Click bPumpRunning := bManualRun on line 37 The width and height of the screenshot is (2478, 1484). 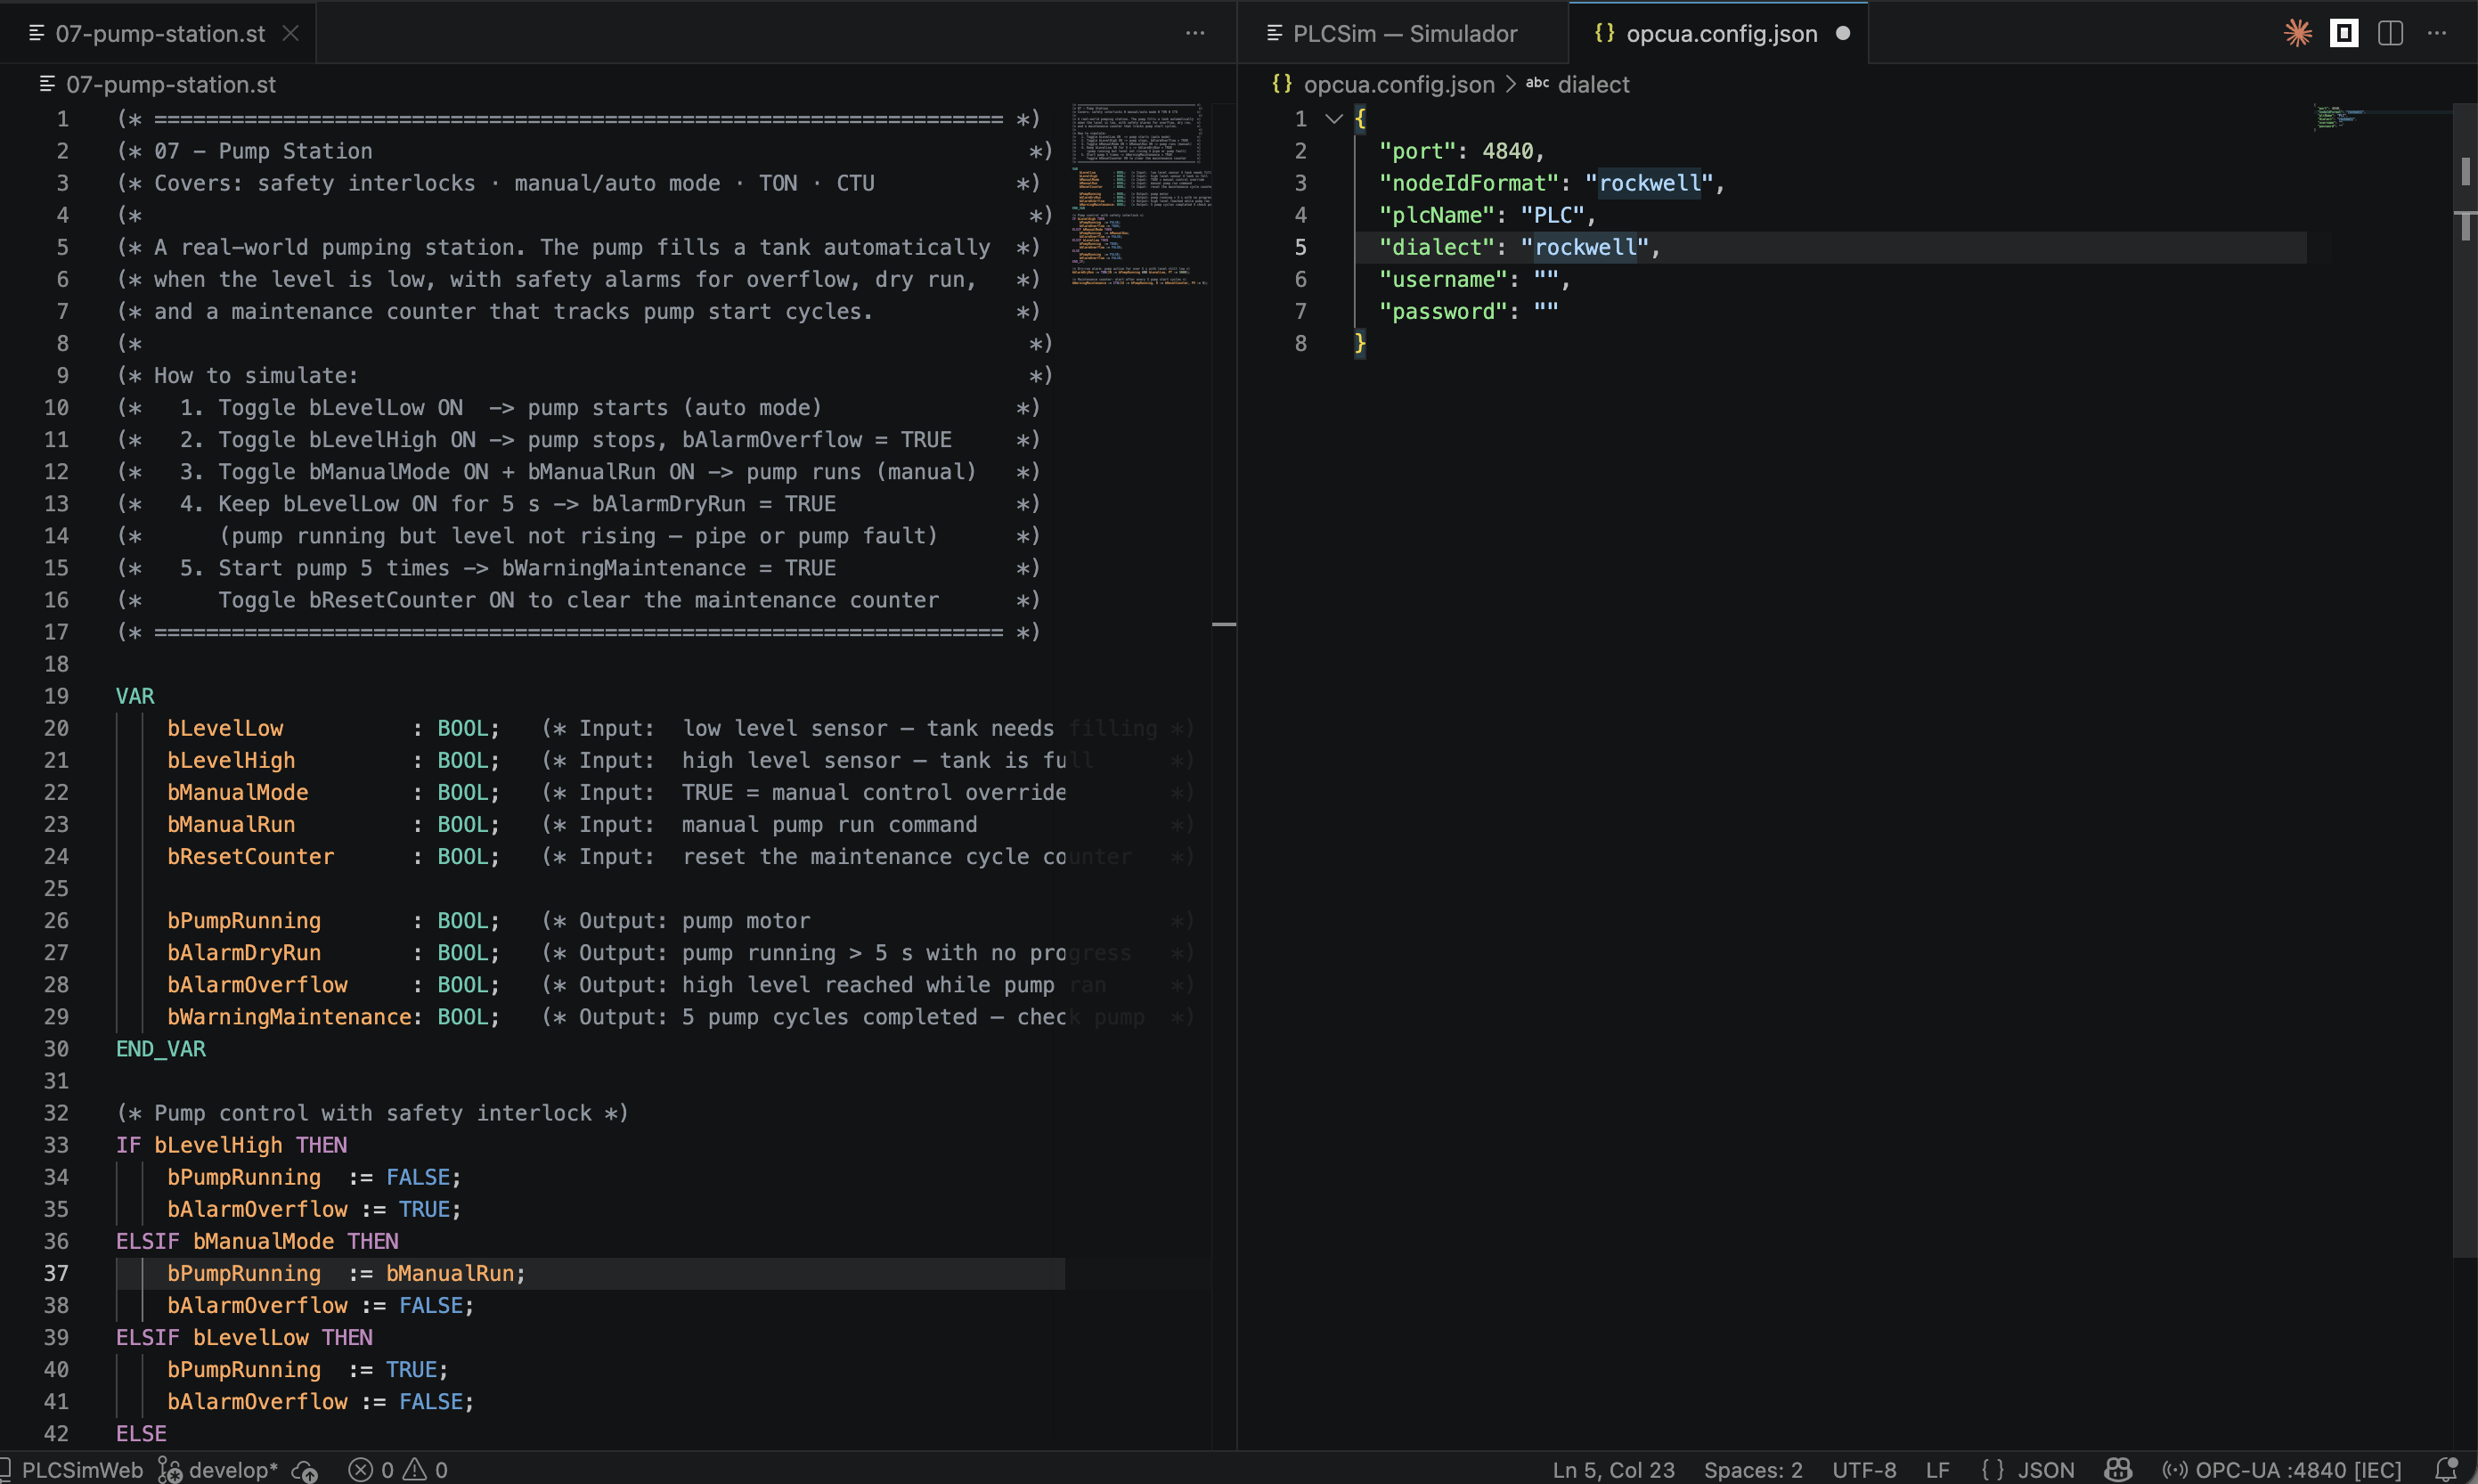pos(346,1273)
